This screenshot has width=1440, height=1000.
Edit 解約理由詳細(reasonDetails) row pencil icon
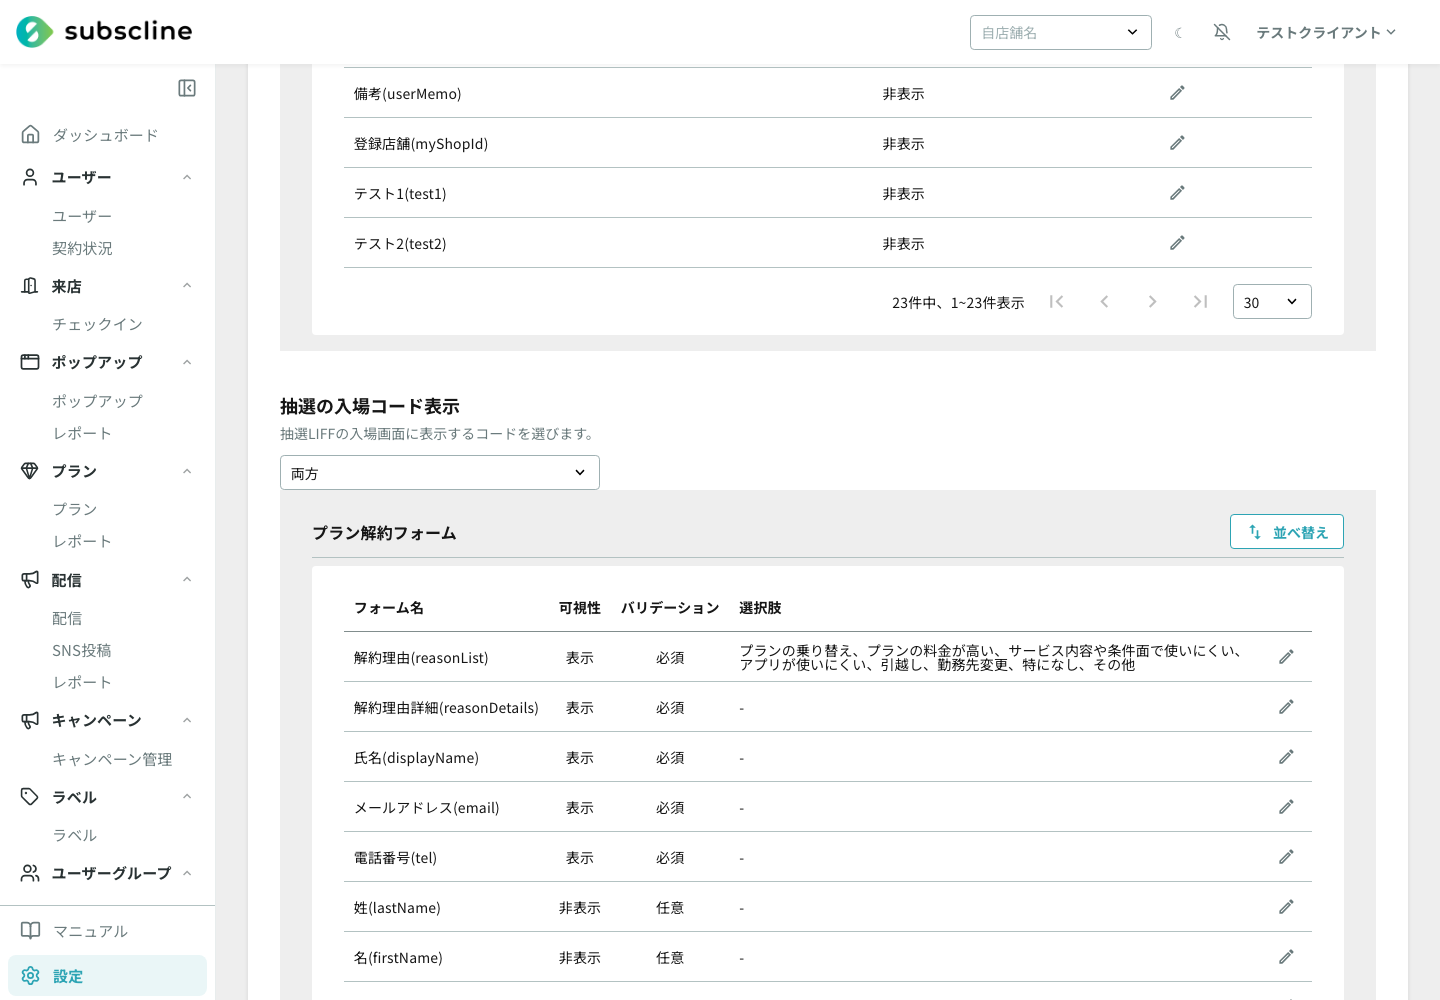coord(1286,707)
